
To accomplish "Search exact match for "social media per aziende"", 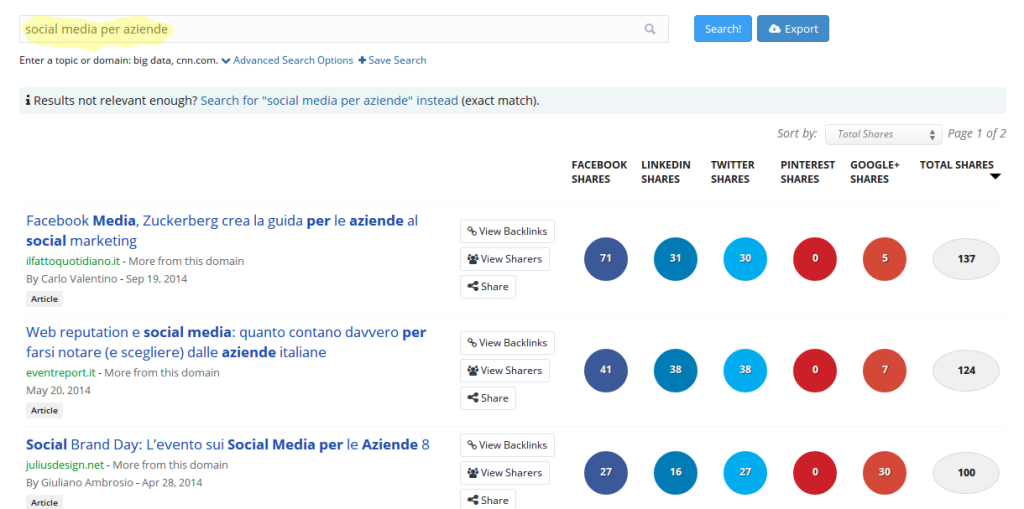I will pos(329,101).
